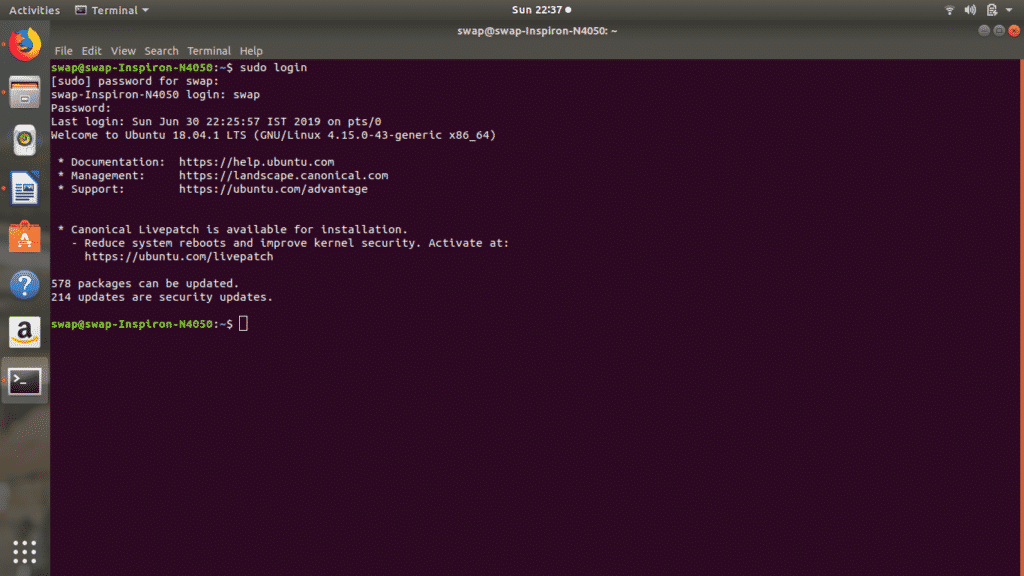Open the Help icon in the dock
This screenshot has height=576, width=1024.
(25, 285)
